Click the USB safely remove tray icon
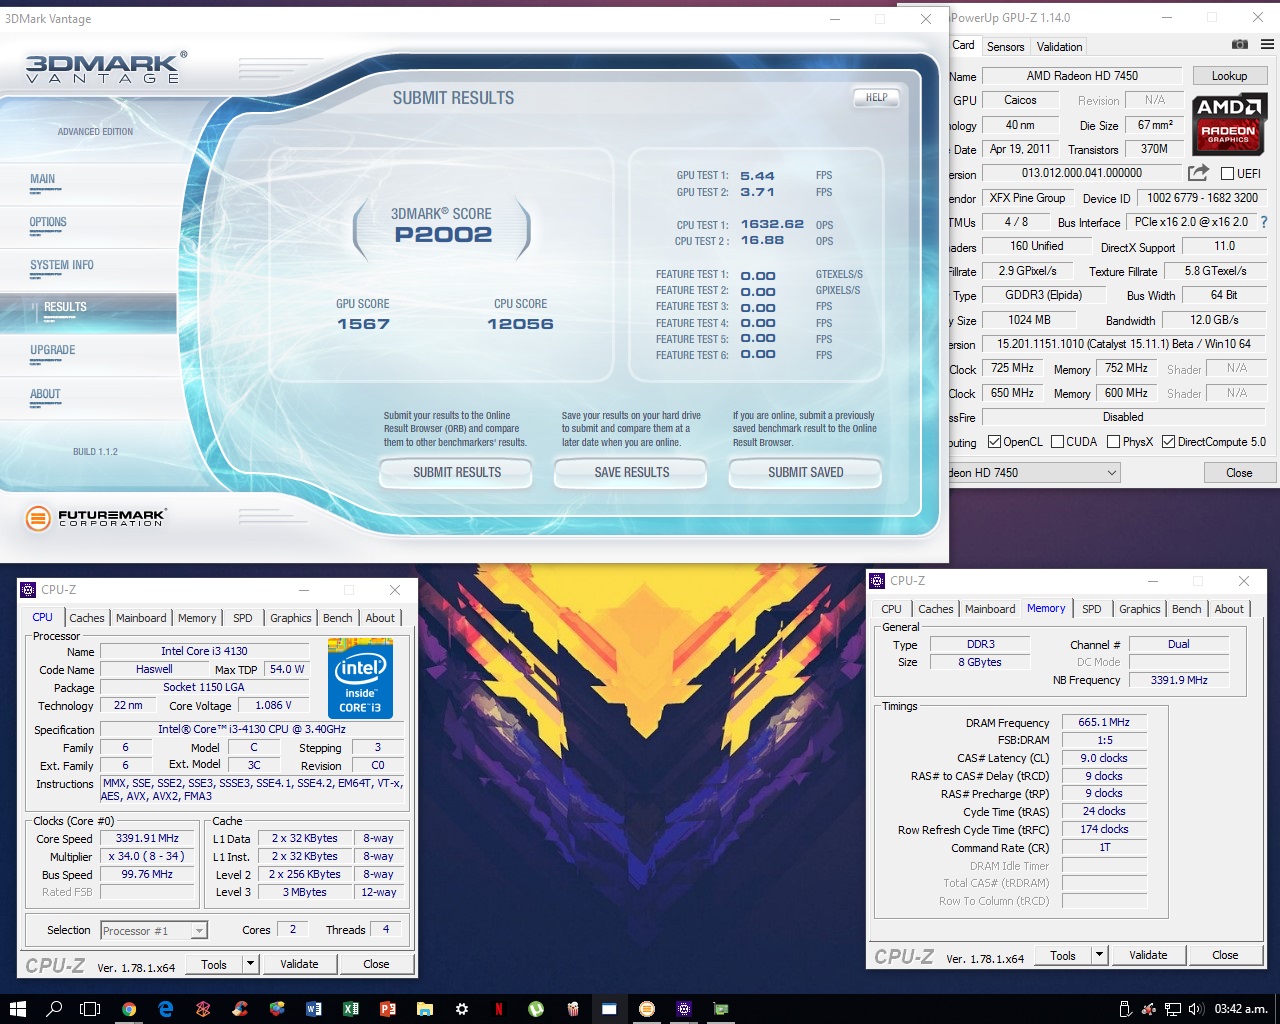This screenshot has width=1280, height=1024. pyautogui.click(x=1124, y=1009)
